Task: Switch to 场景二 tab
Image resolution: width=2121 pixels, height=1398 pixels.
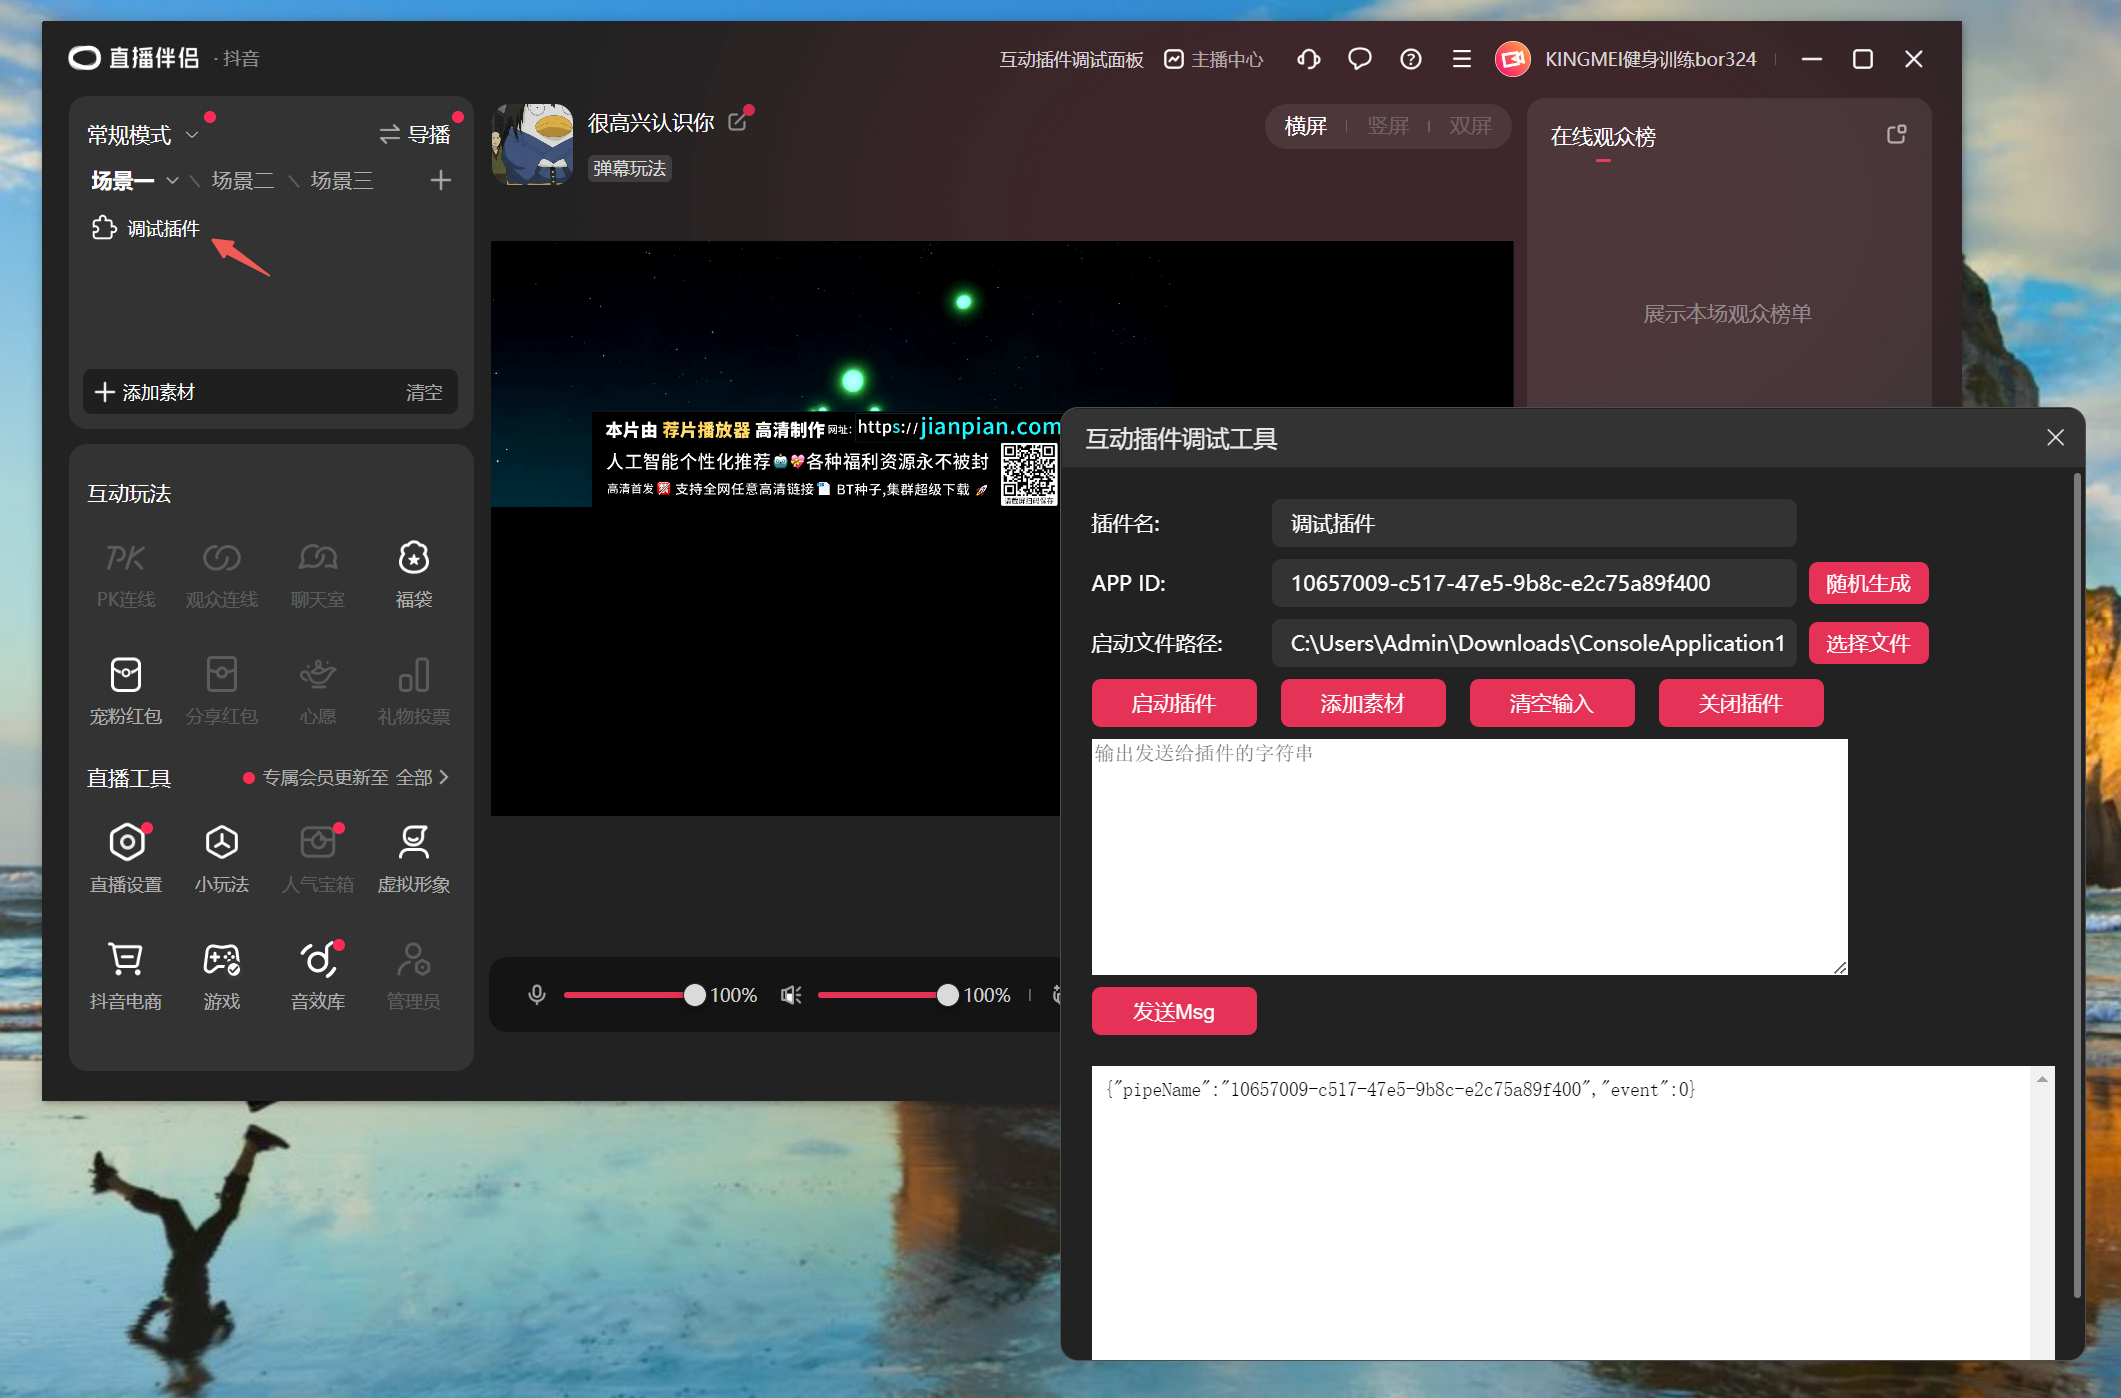Action: 243,180
